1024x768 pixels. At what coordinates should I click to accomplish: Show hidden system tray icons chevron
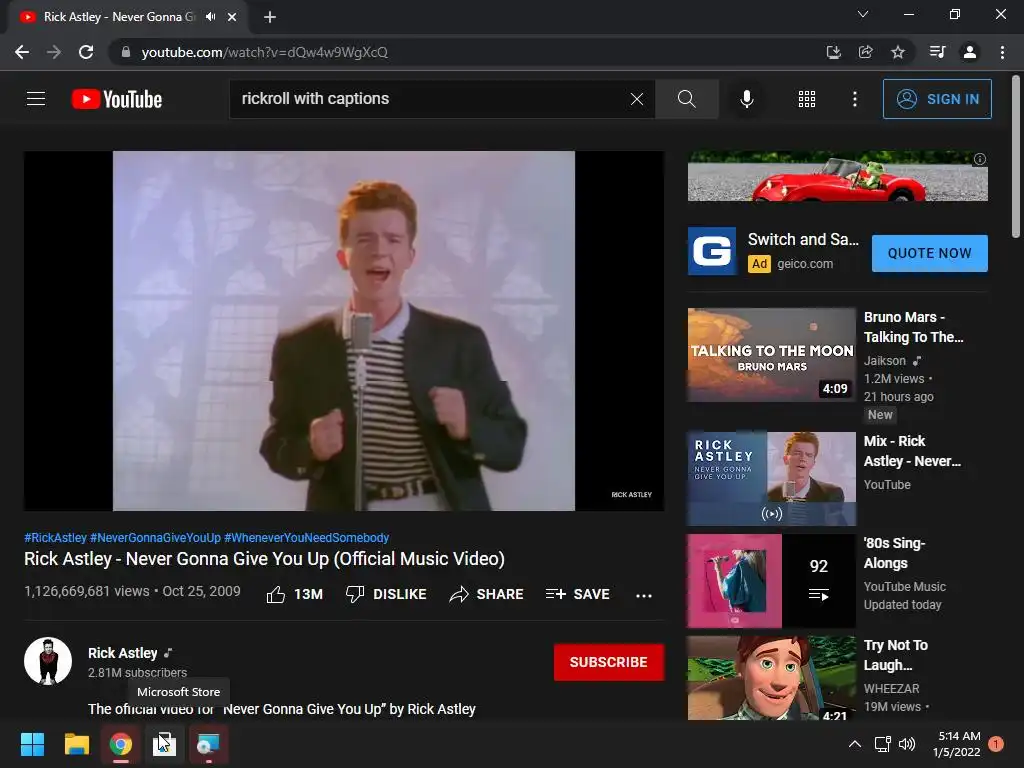click(x=854, y=744)
